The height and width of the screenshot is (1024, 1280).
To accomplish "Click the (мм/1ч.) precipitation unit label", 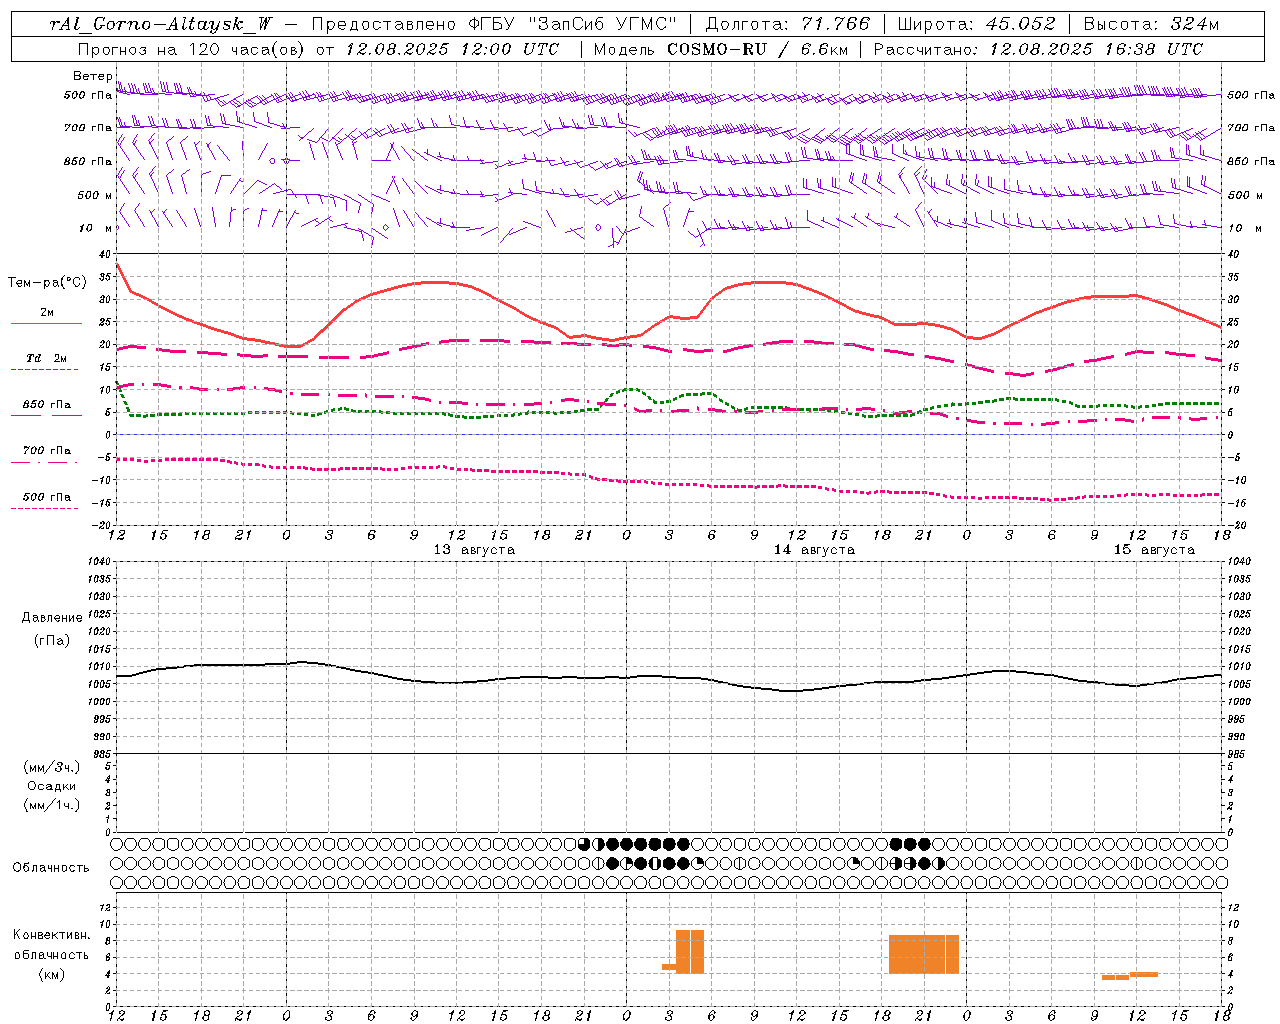I will (52, 805).
